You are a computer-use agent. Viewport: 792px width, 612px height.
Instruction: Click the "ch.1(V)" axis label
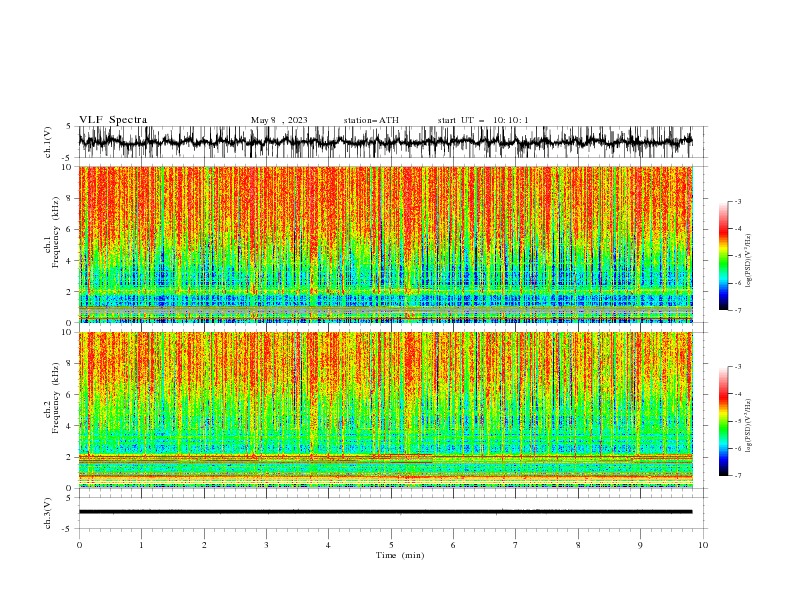pyautogui.click(x=48, y=142)
